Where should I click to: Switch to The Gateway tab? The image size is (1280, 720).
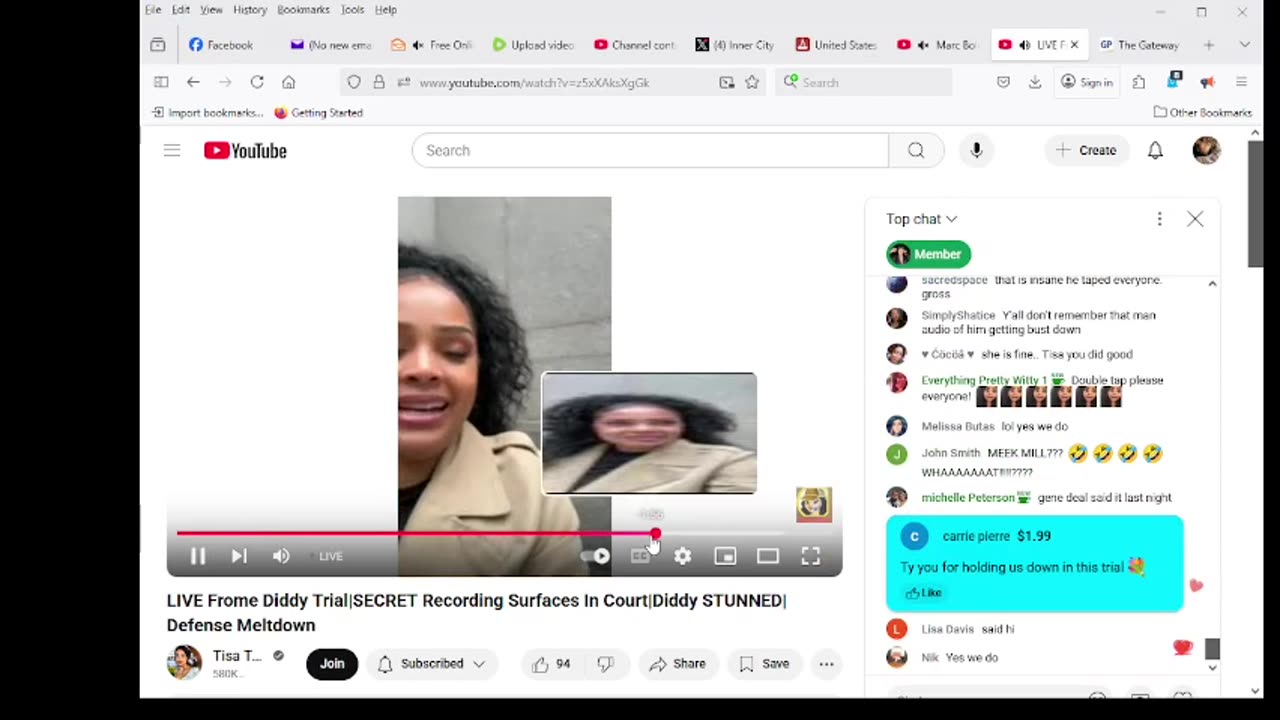click(1139, 45)
